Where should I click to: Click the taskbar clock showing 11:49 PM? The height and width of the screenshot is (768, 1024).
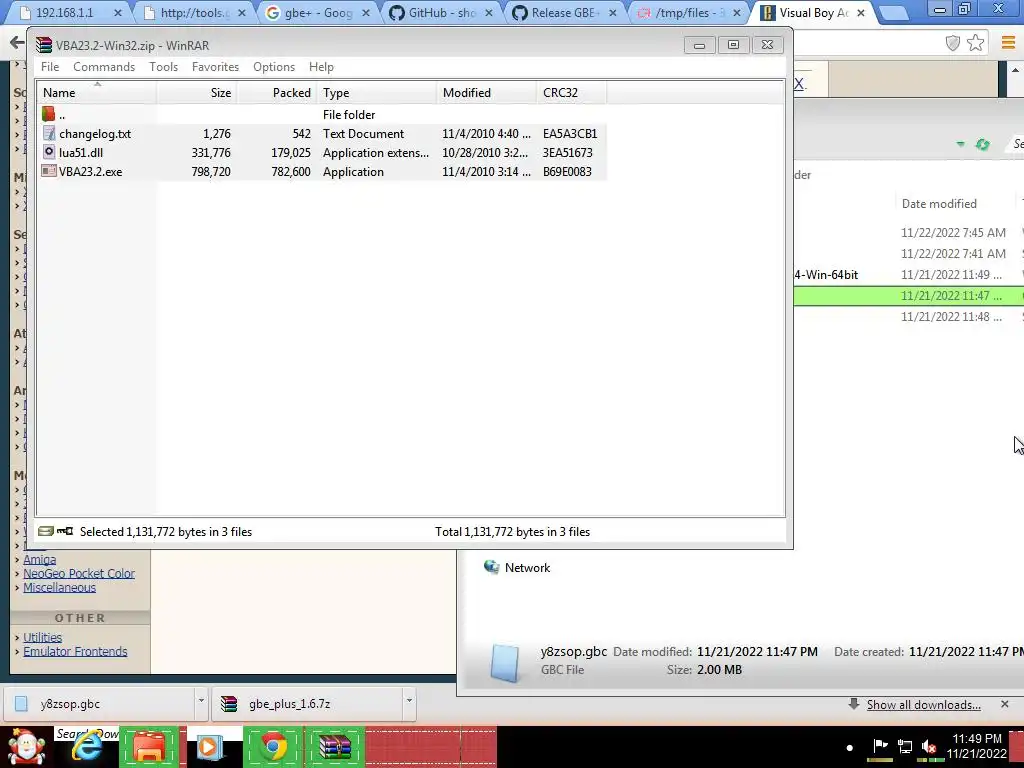[976, 745]
